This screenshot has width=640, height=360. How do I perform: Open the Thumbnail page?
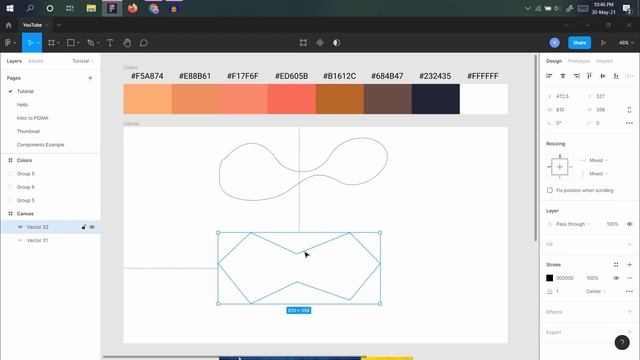28,131
